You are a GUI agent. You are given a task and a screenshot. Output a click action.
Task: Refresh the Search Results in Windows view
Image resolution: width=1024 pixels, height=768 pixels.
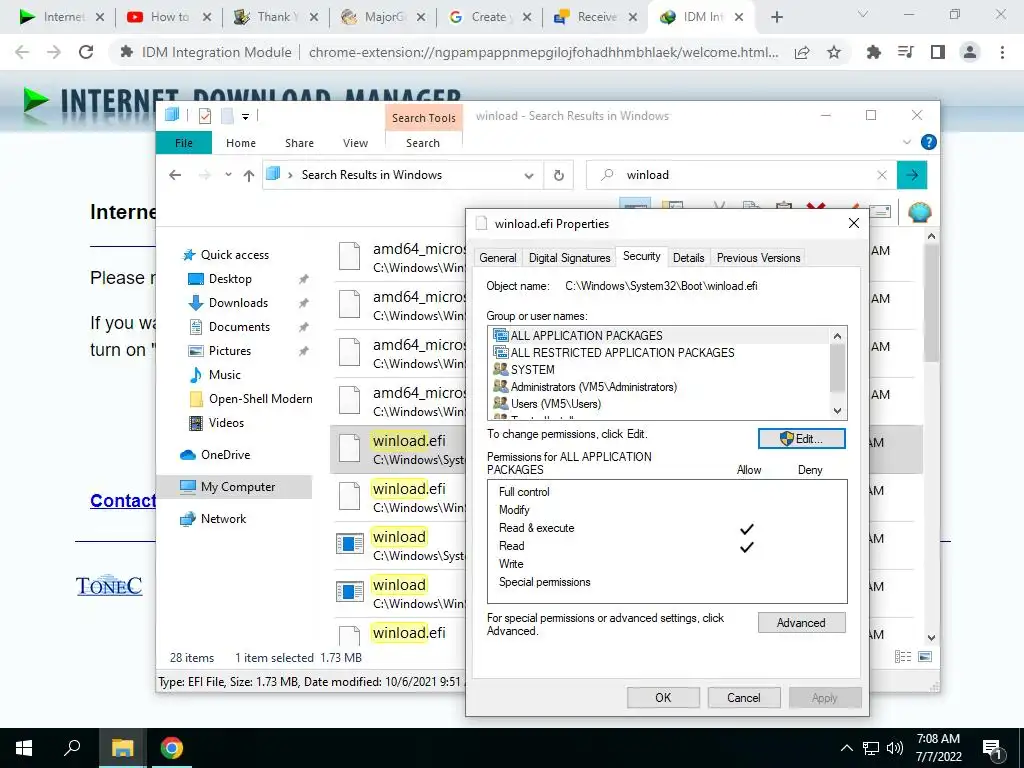point(558,175)
